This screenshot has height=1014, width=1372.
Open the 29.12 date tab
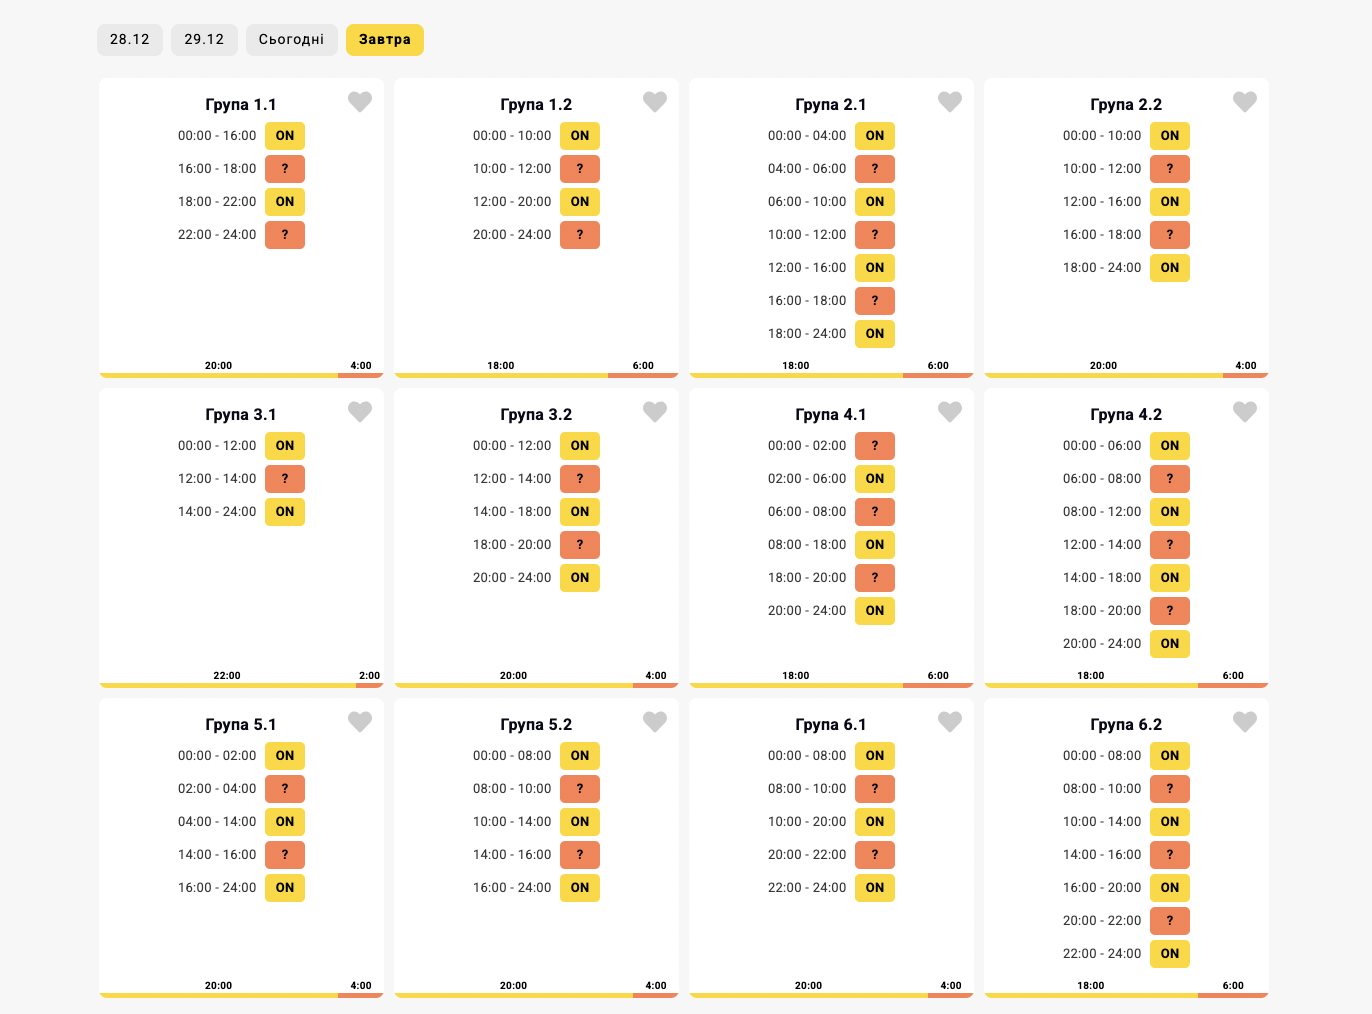pos(204,40)
